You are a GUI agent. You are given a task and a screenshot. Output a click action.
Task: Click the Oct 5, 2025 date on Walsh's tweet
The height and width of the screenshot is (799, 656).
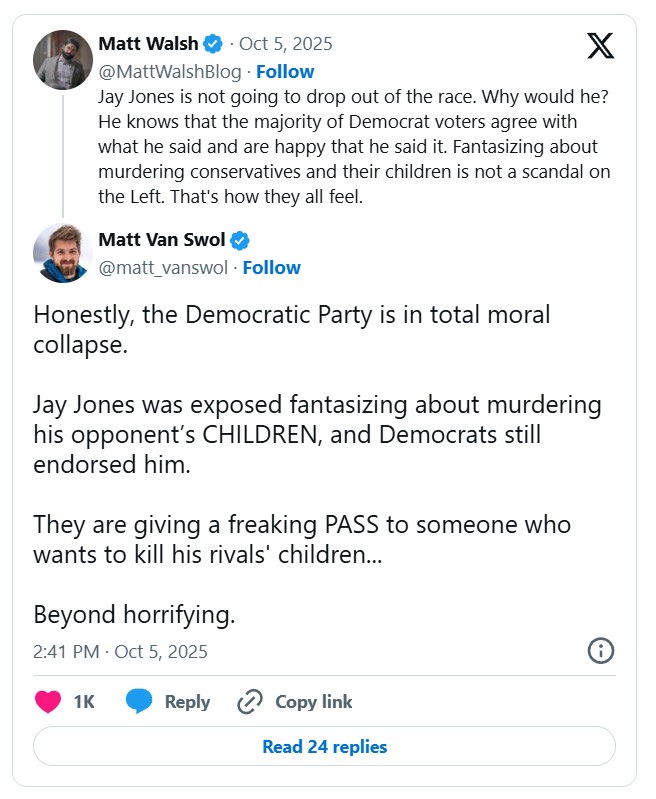point(286,44)
